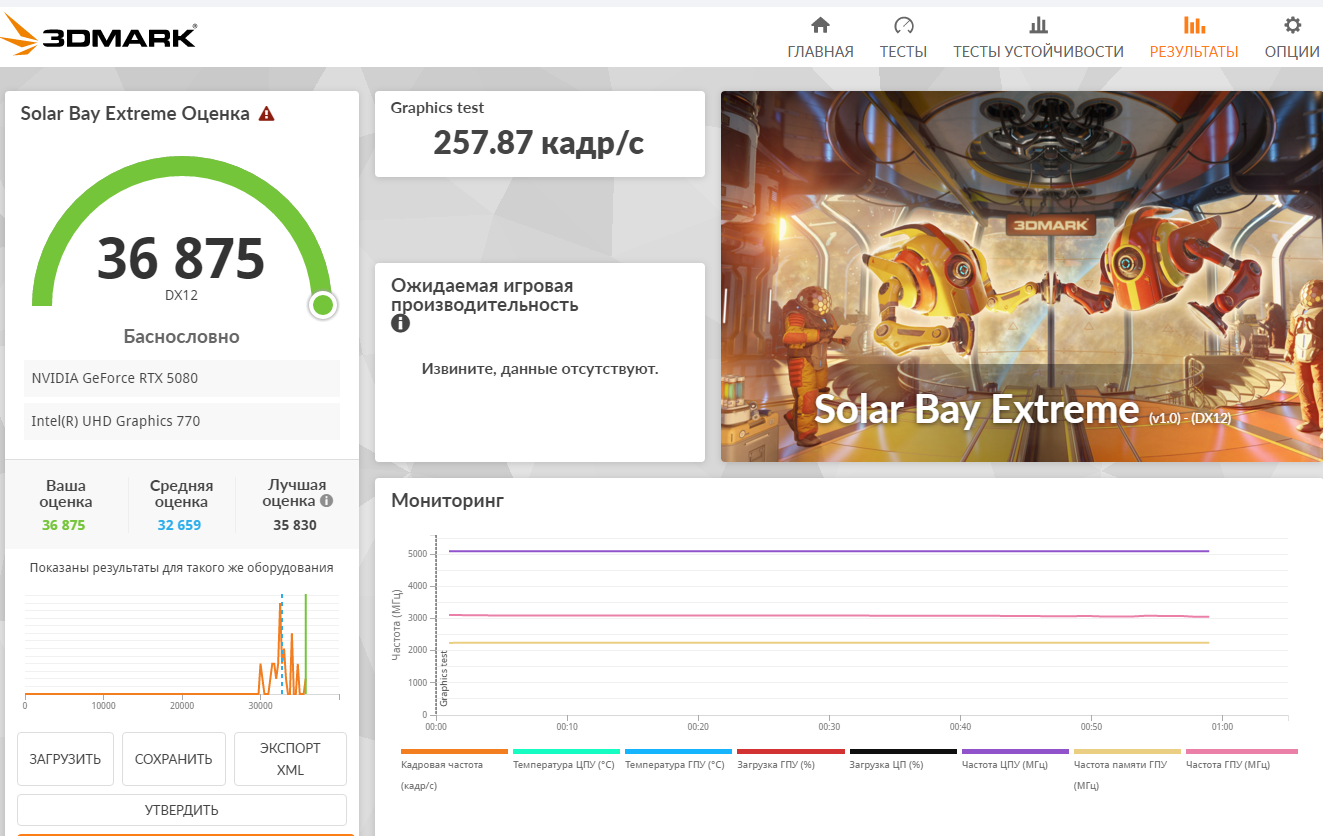Click the large 36 875 score in the gauge
The image size is (1323, 836).
click(x=181, y=258)
